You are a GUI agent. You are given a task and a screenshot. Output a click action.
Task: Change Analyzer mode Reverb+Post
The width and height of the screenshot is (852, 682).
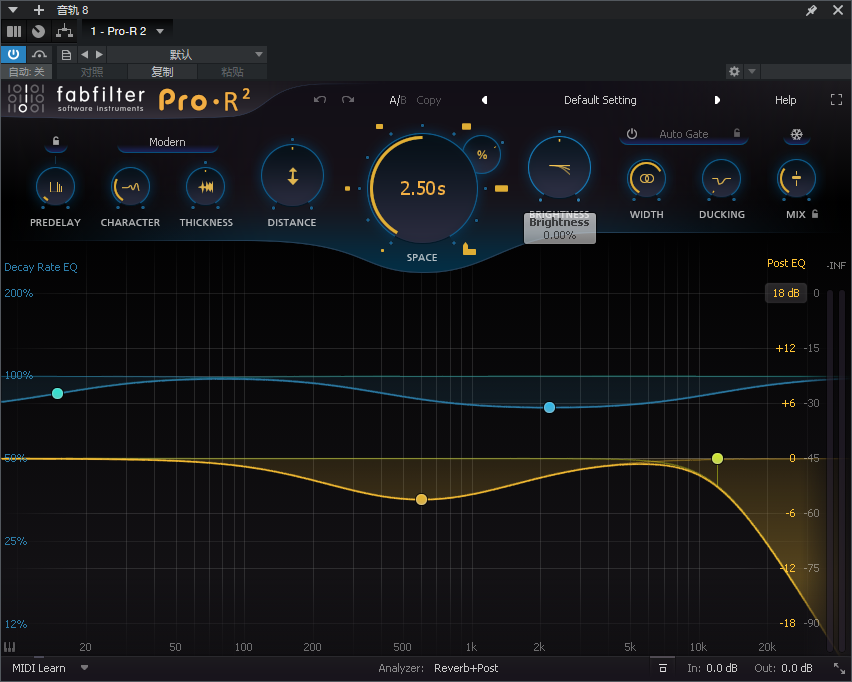466,668
